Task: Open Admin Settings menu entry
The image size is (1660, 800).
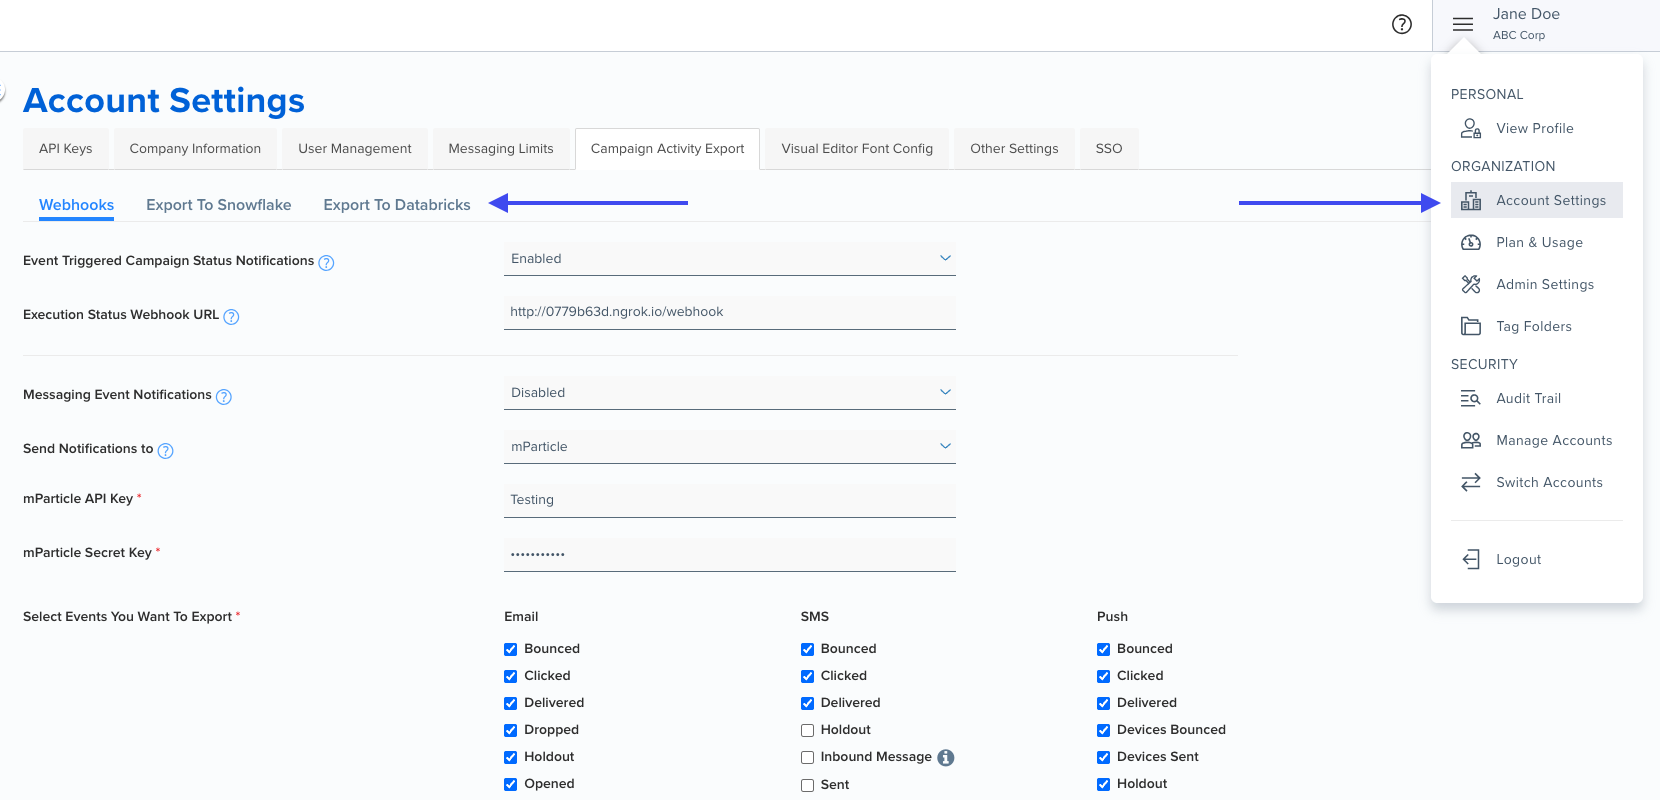Action: point(1537,284)
